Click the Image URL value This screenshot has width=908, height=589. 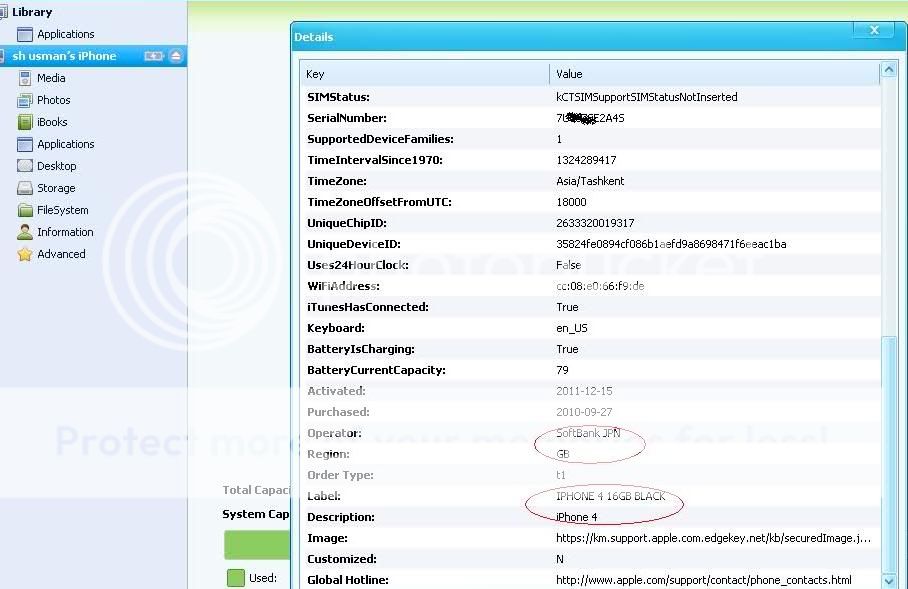pos(713,538)
